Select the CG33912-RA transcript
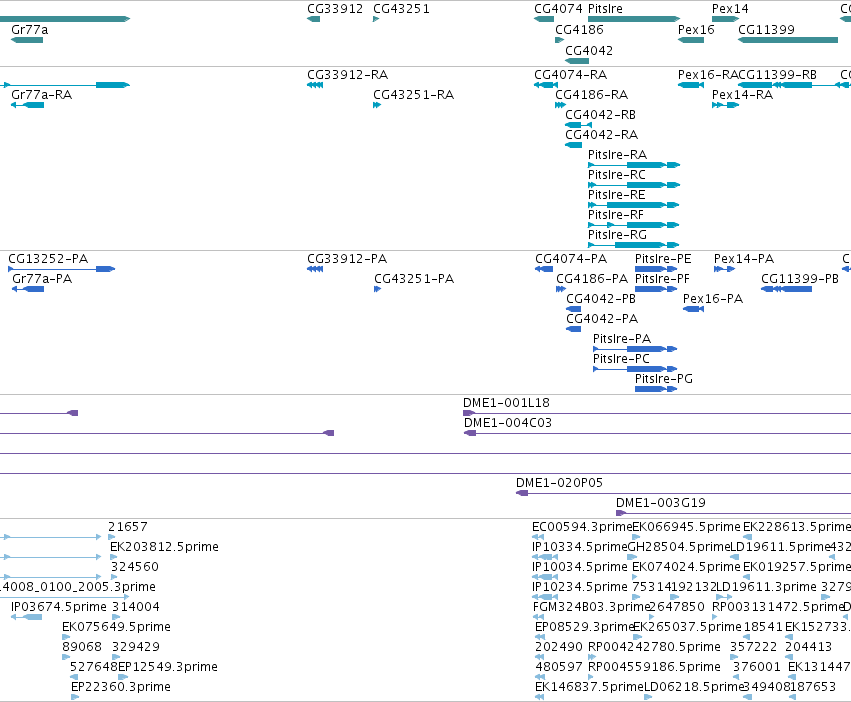The width and height of the screenshot is (851, 702). (x=315, y=85)
